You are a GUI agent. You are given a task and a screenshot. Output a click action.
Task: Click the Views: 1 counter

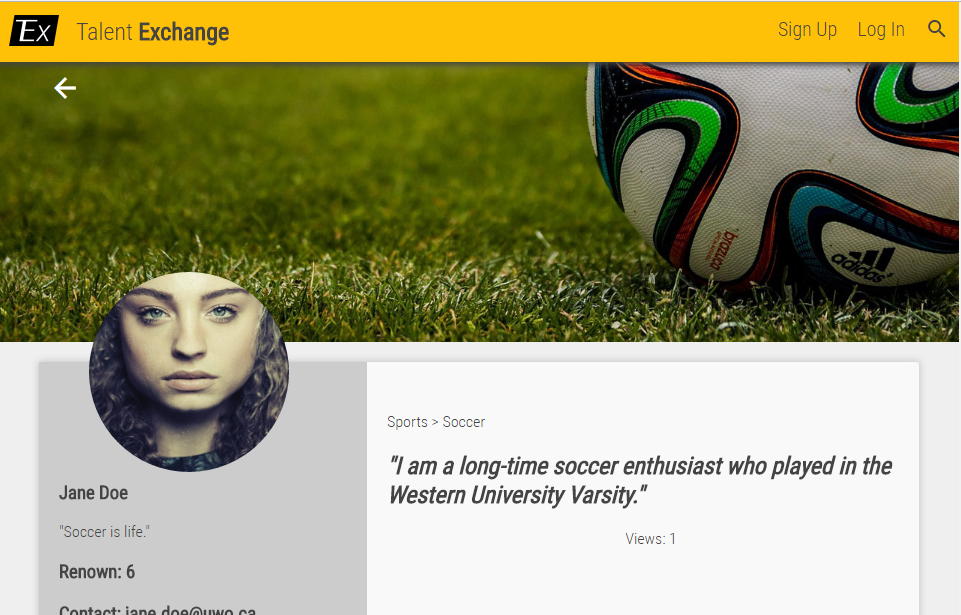click(650, 539)
